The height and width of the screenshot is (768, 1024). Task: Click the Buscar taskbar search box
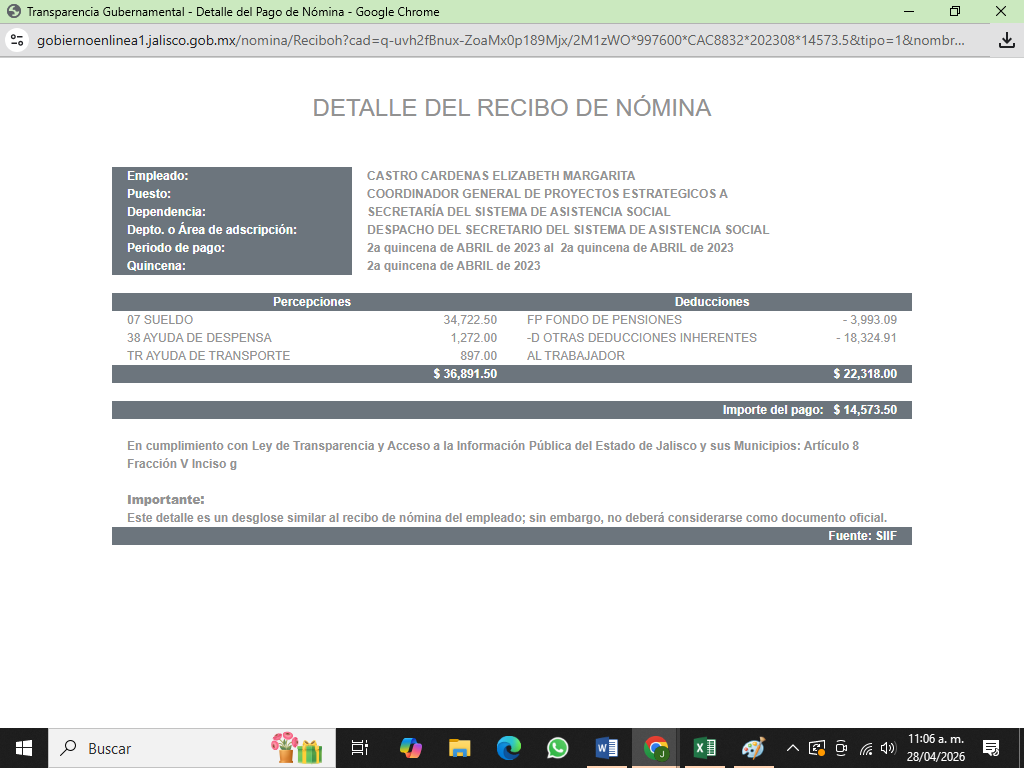[x=192, y=748]
